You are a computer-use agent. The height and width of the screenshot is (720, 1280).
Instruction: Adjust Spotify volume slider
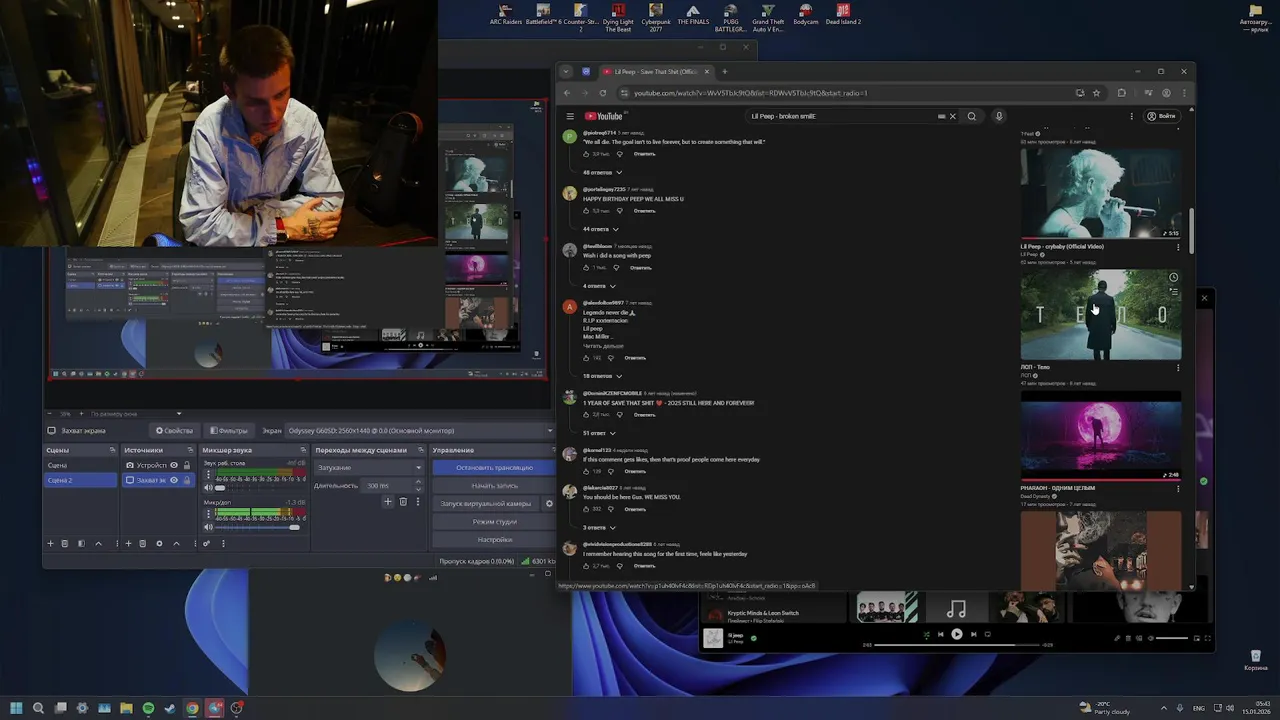[x=1172, y=638]
